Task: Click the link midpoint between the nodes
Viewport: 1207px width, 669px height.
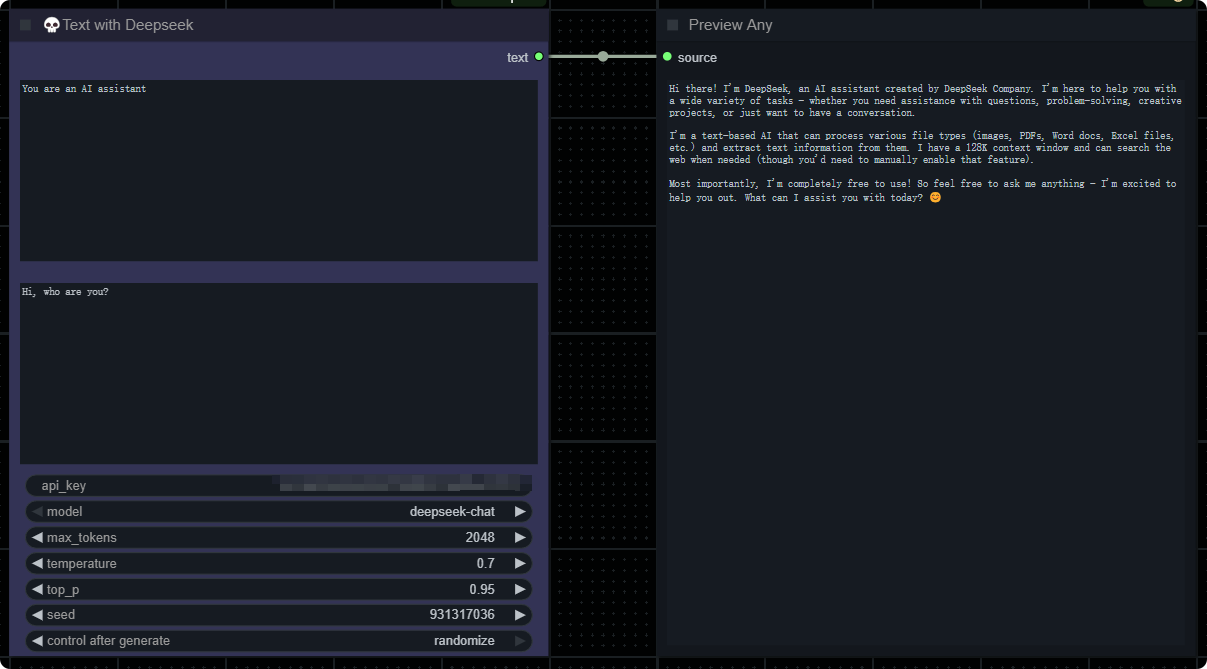Action: click(x=603, y=57)
